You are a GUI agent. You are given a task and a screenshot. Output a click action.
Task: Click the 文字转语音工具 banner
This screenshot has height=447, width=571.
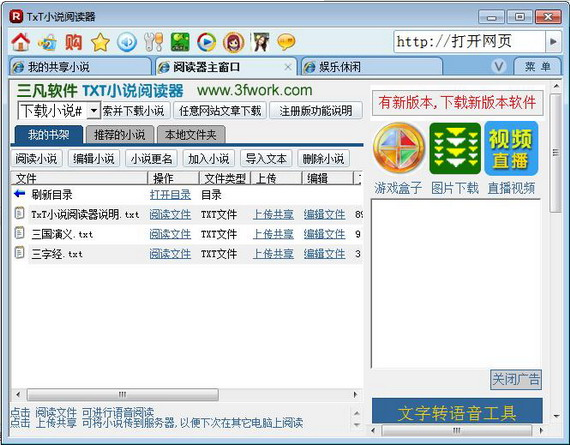tap(457, 412)
